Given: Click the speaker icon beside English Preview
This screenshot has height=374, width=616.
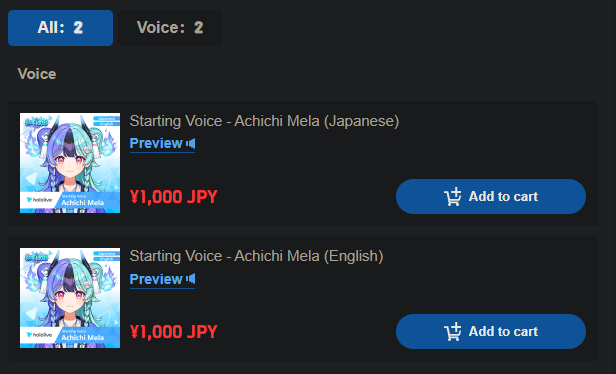Looking at the screenshot, I should 191,279.
